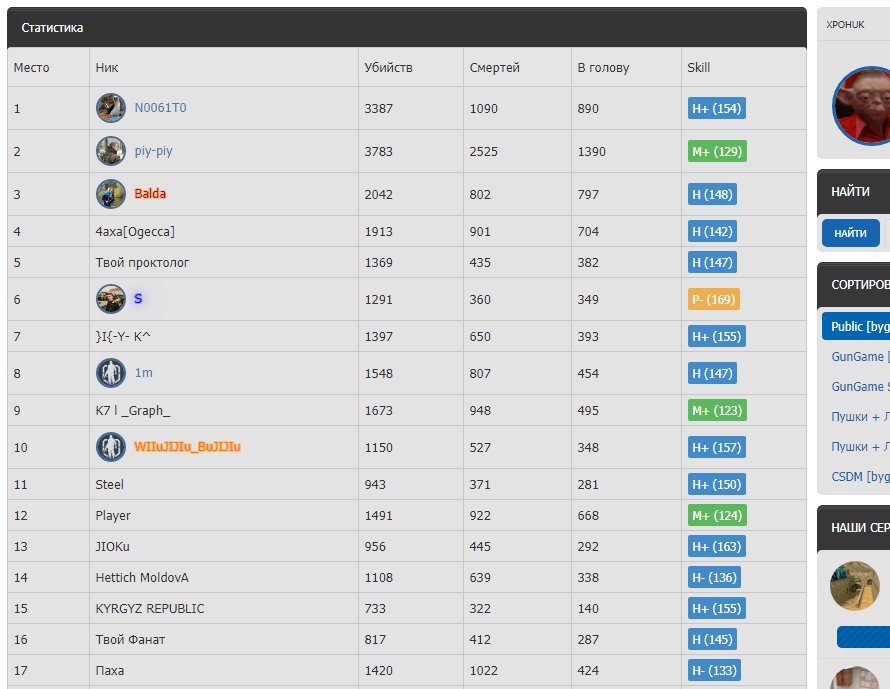Viewport: 890px width, 689px height.
Task: Click the Skill column header
Action: pos(698,68)
